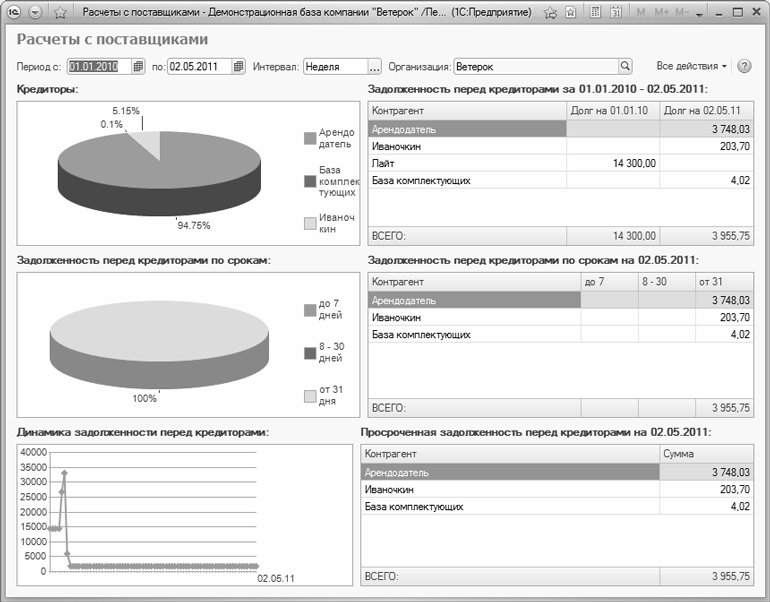Select База комплектующих row in top debt table

(561, 181)
